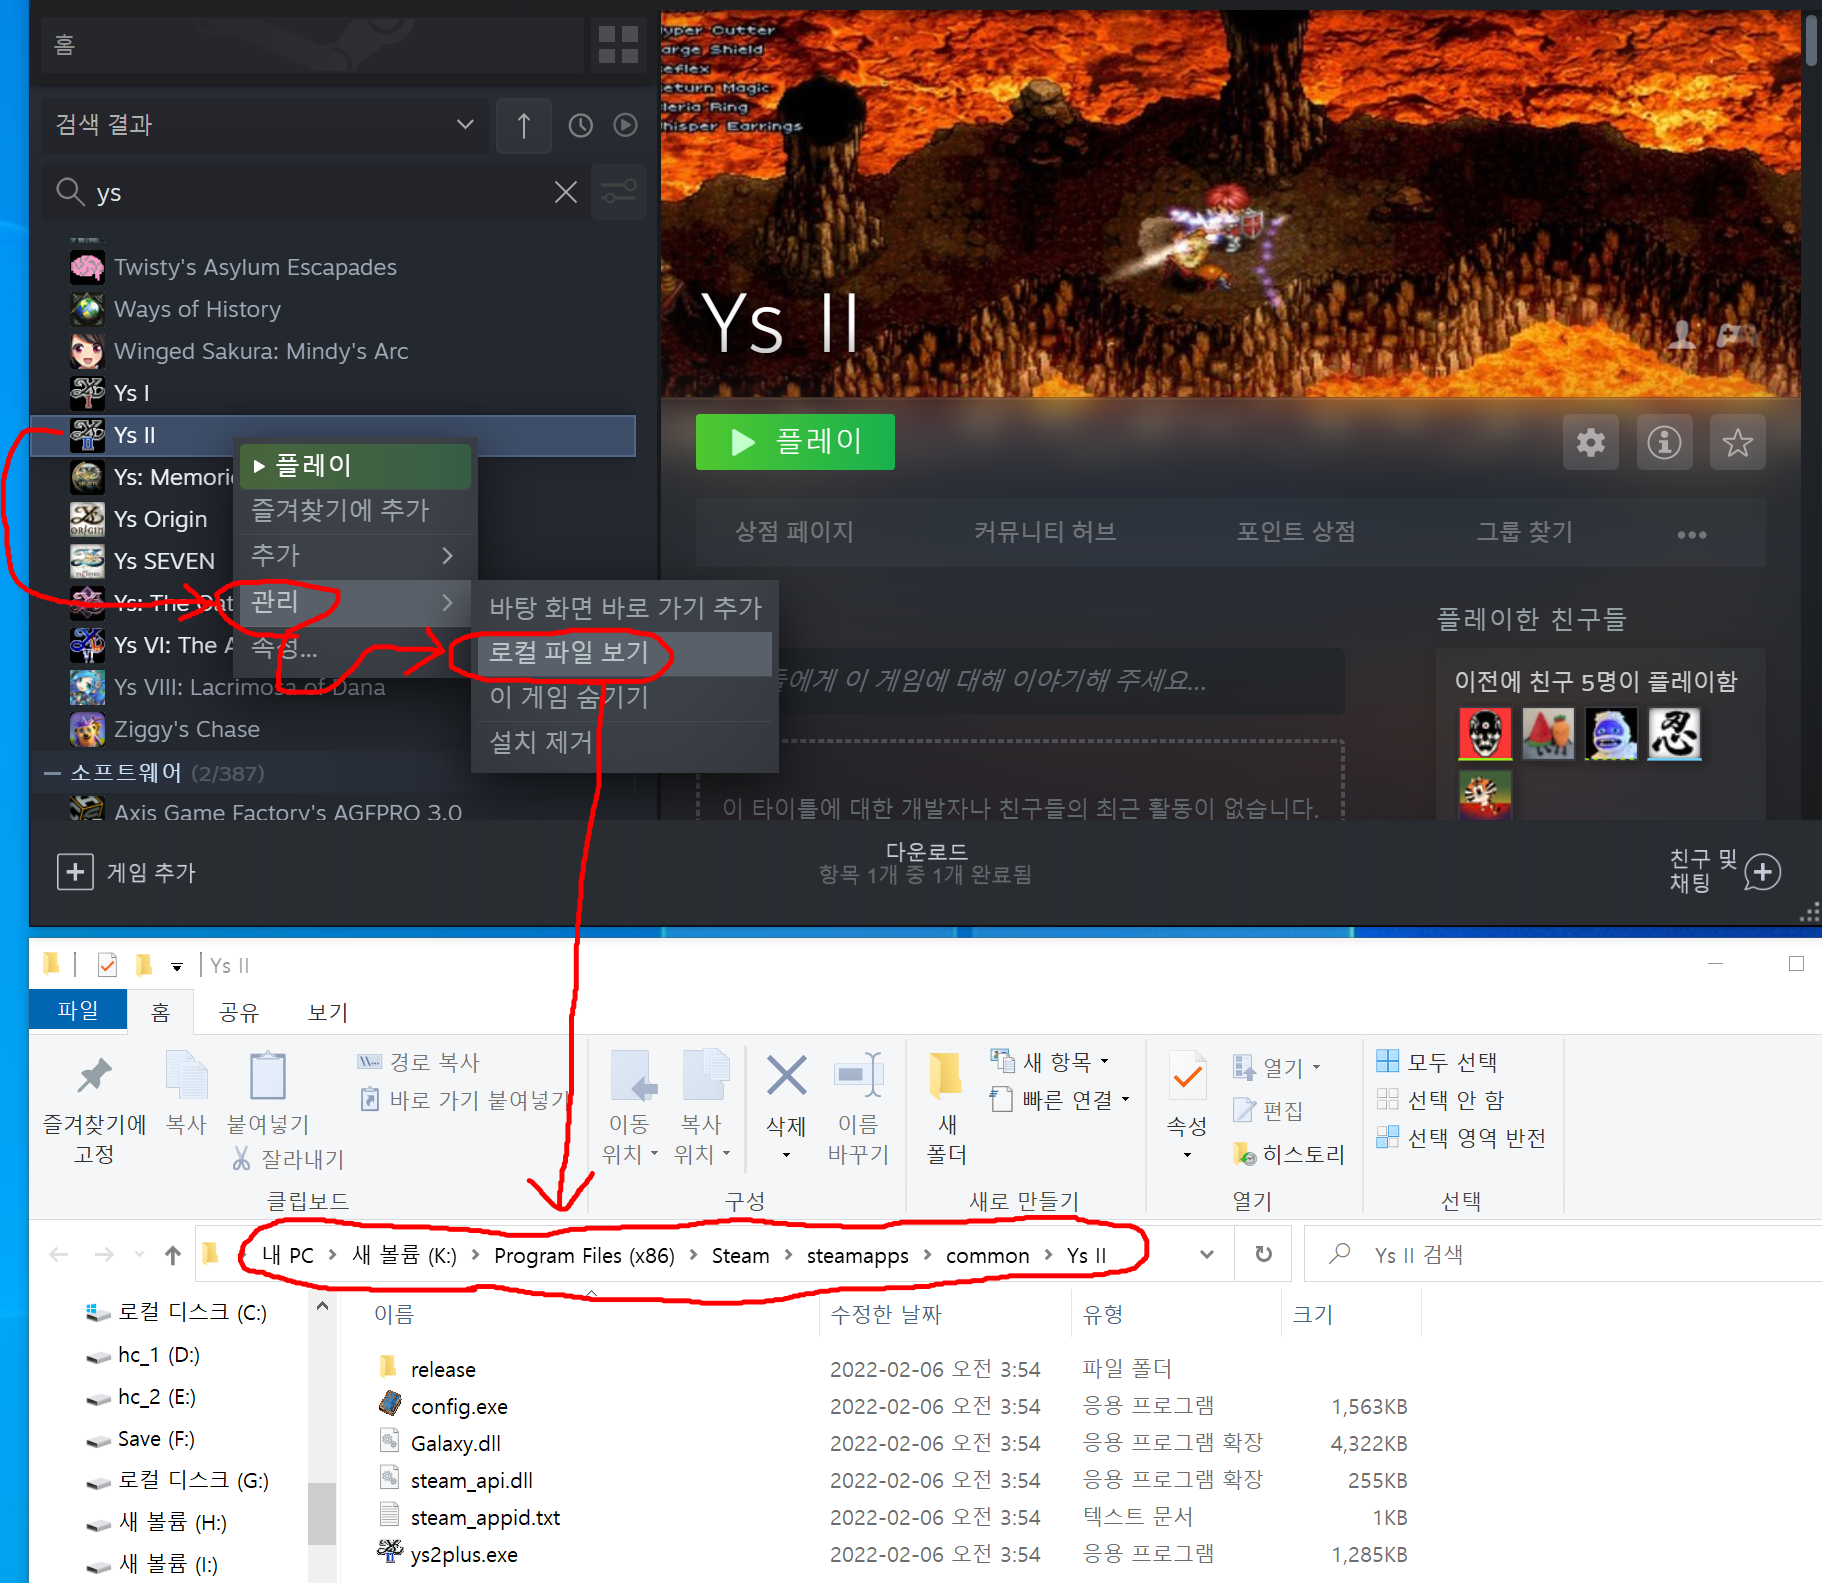Choose 즐겨찾기에 추가 in context menu
Viewport: 1822px width, 1583px height.
(x=355, y=511)
